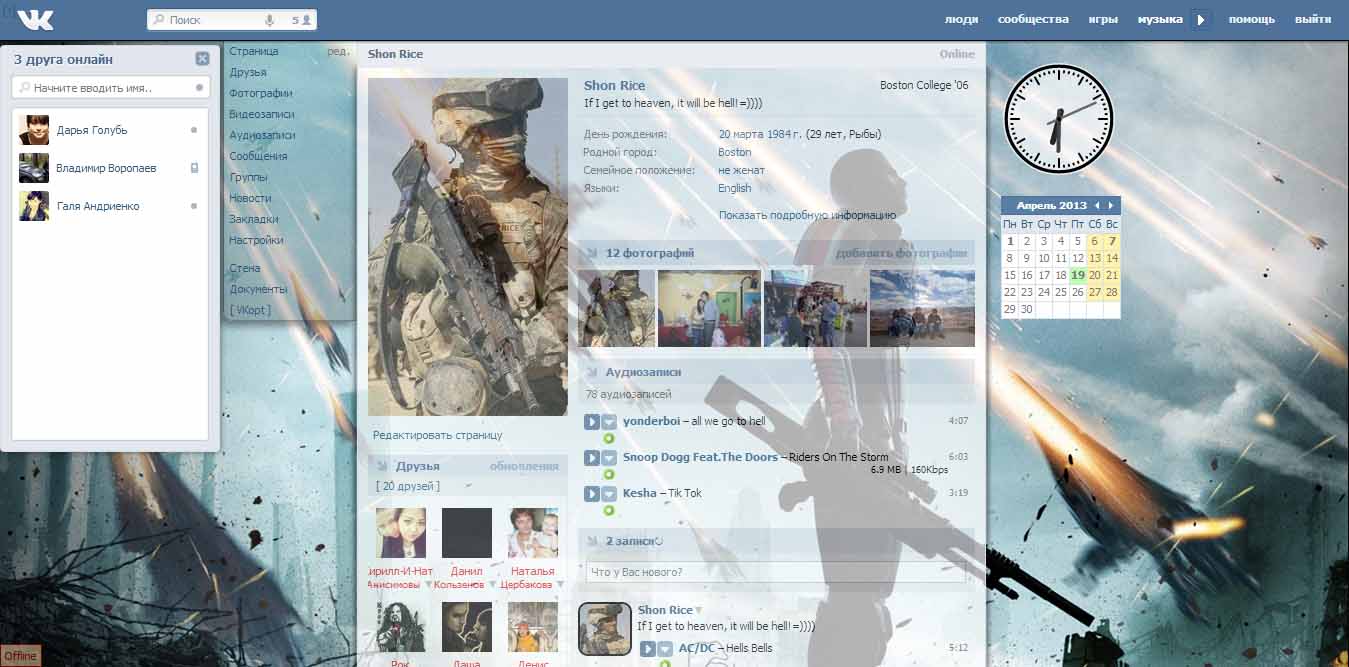Open 'музыка' in top navigation
1349x667 pixels.
coord(1160,19)
